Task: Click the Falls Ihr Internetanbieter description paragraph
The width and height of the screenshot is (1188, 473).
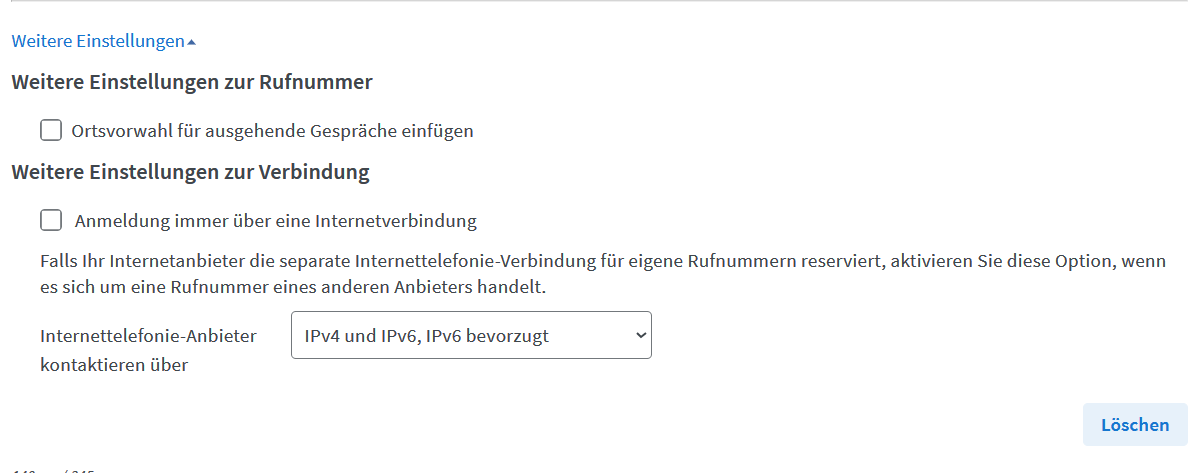Action: (603, 275)
